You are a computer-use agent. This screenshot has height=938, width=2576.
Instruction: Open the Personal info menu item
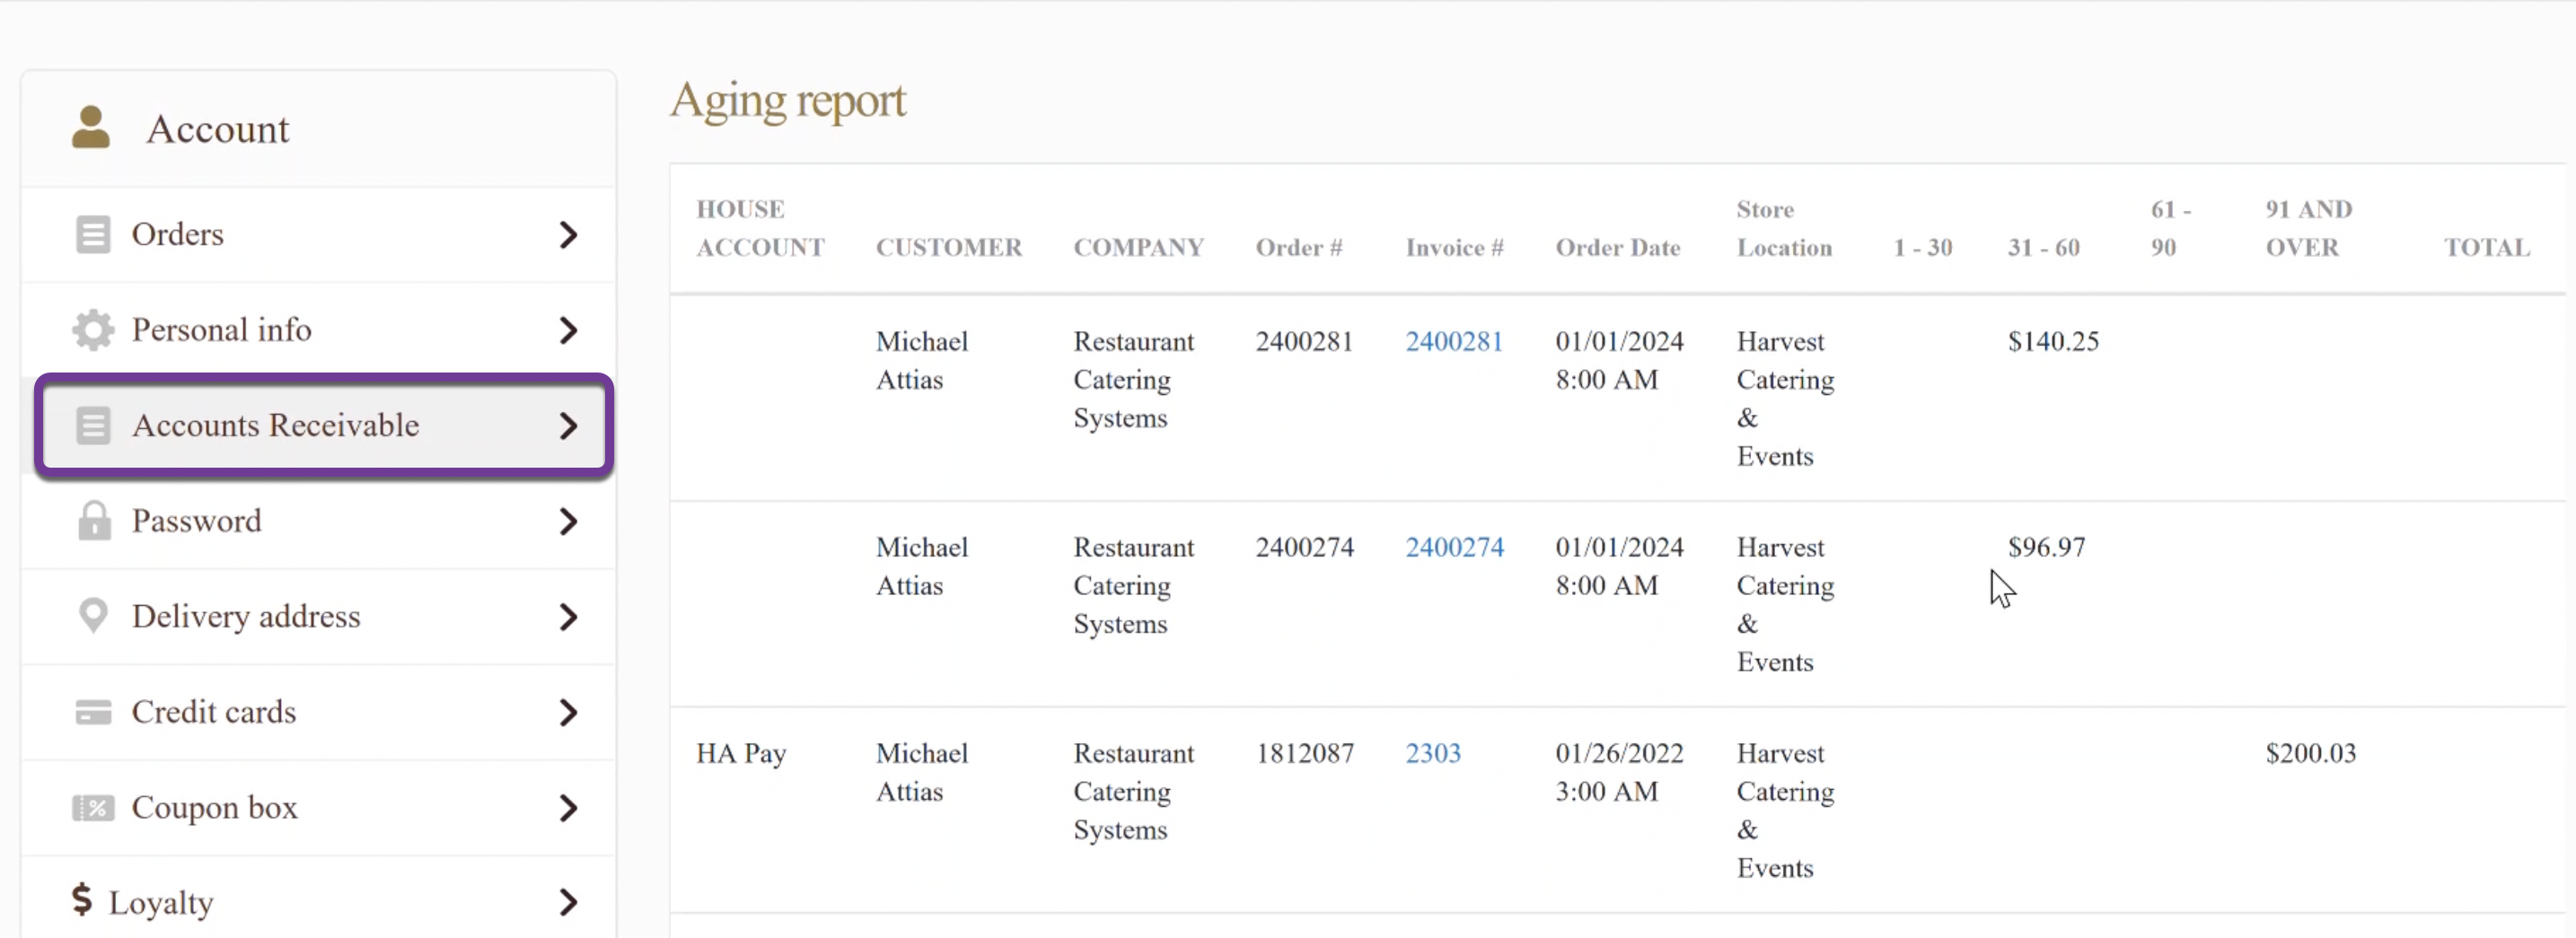point(318,330)
